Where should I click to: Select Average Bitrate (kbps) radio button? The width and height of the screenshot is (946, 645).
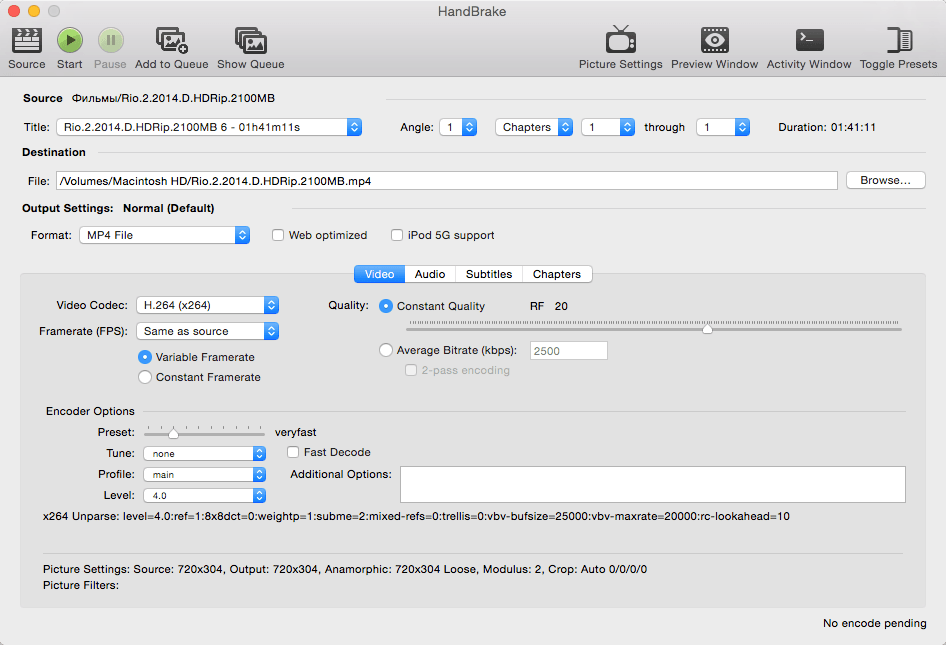pyautogui.click(x=386, y=350)
